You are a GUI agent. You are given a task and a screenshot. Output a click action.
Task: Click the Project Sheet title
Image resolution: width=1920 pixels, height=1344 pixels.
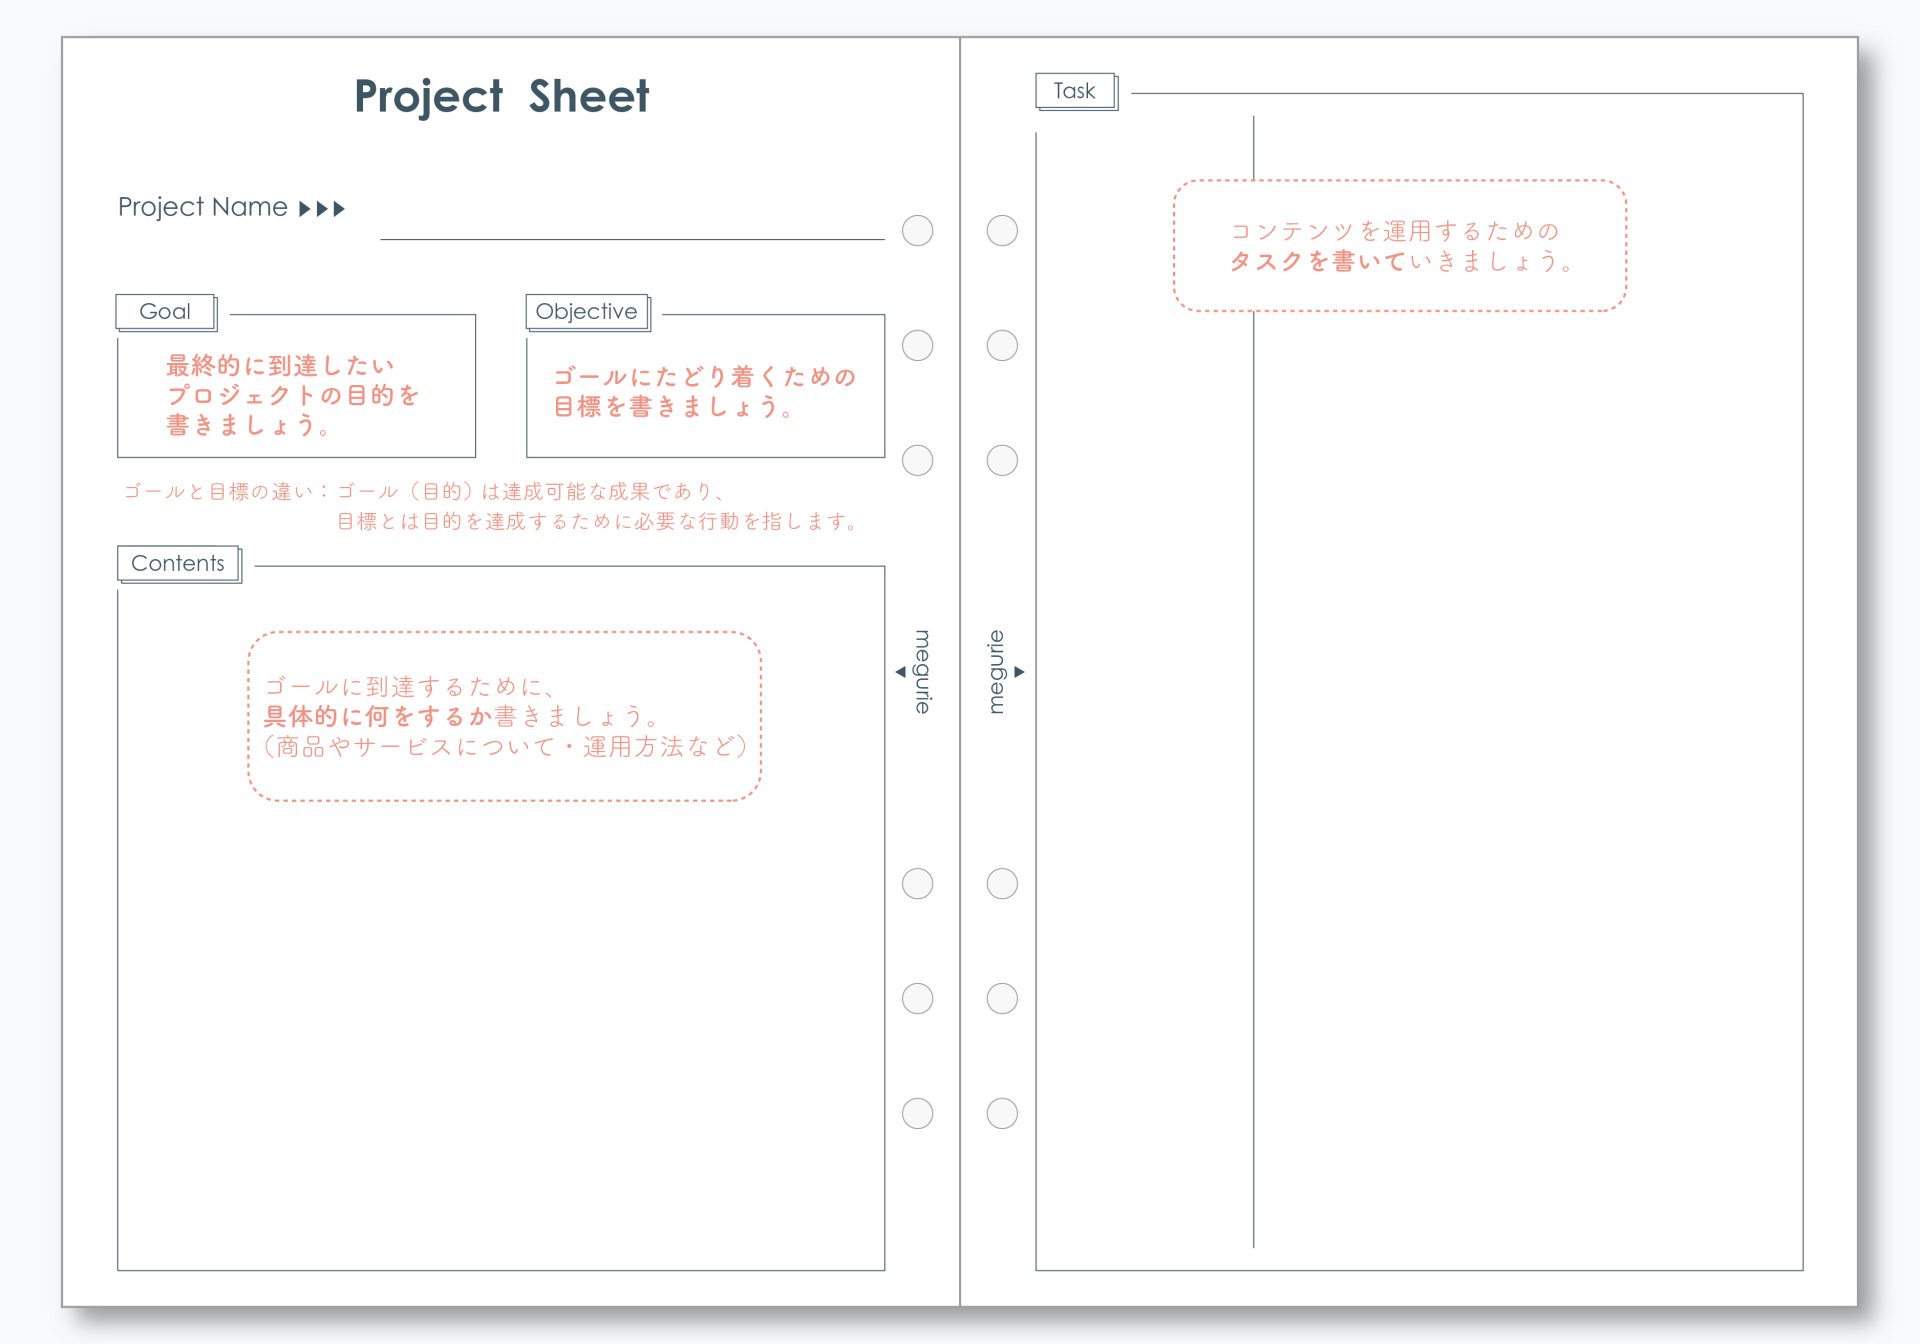(x=501, y=97)
